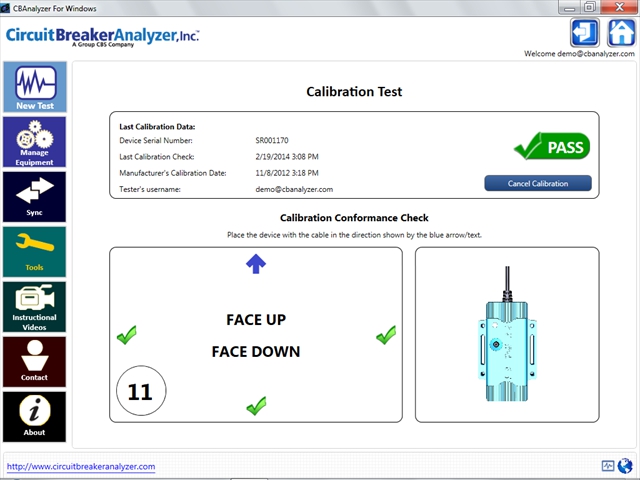Click the Manufacturer's Calibration Date label
The width and height of the screenshot is (640, 480).
tap(173, 173)
